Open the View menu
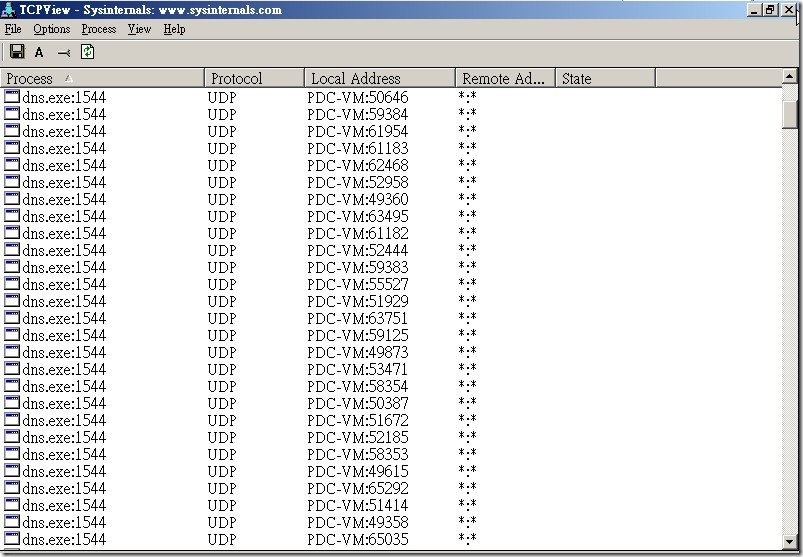Viewport: 803px width, 557px height. tap(139, 29)
